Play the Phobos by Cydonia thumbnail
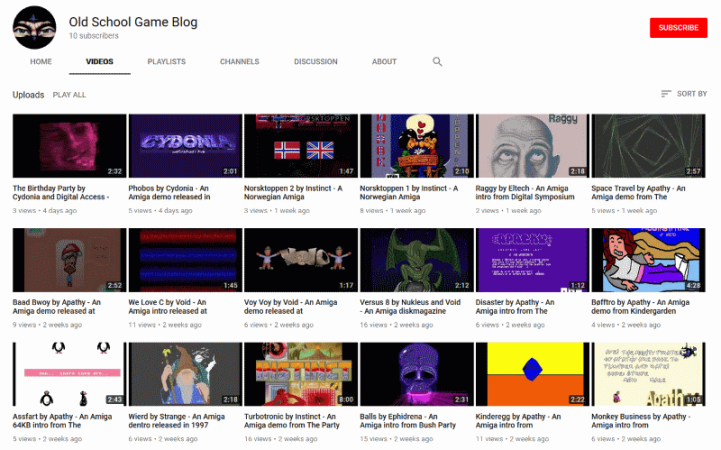The image size is (721, 450). point(185,145)
